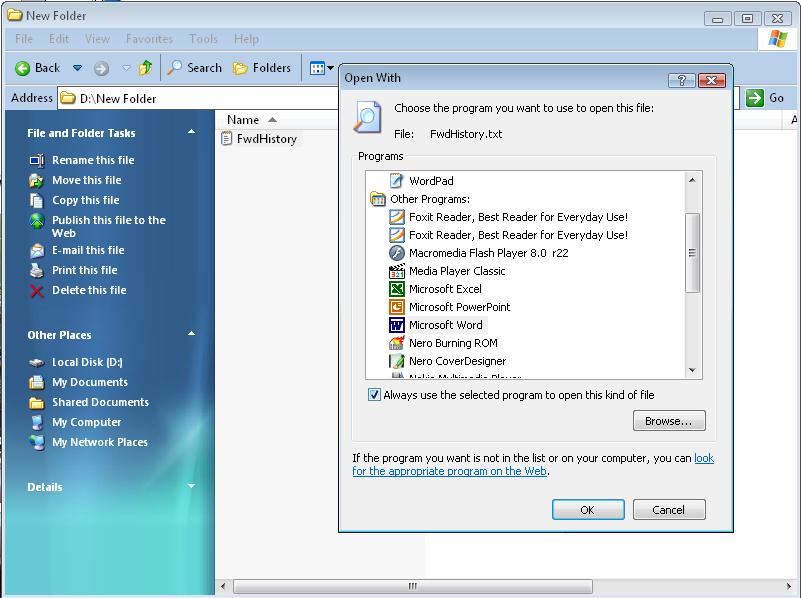Collapse the File and Folder Tasks panel
Viewport: 801px width, 598px height.
[x=192, y=132]
